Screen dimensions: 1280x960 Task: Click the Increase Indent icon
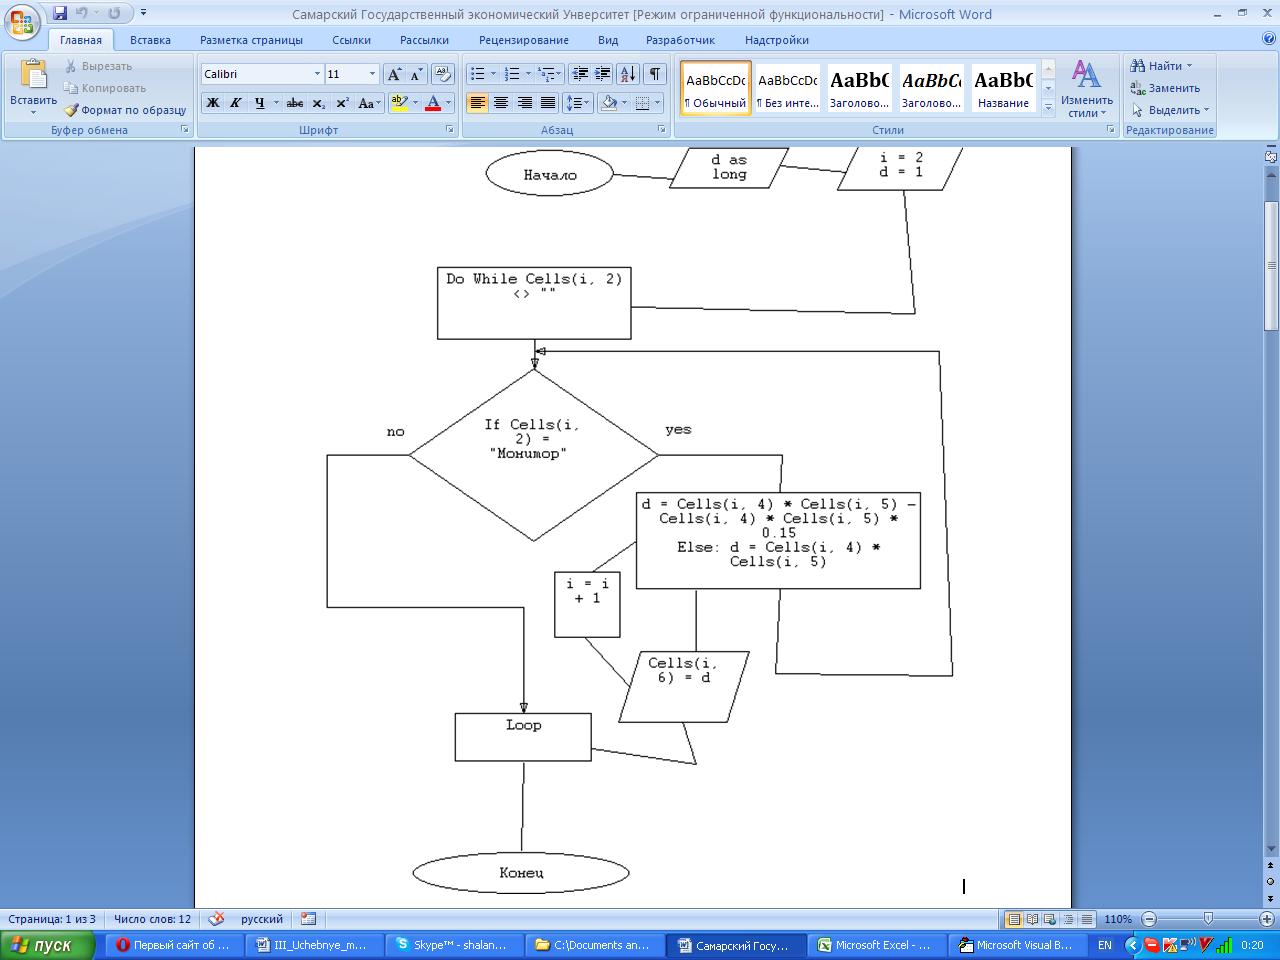[x=603, y=74]
